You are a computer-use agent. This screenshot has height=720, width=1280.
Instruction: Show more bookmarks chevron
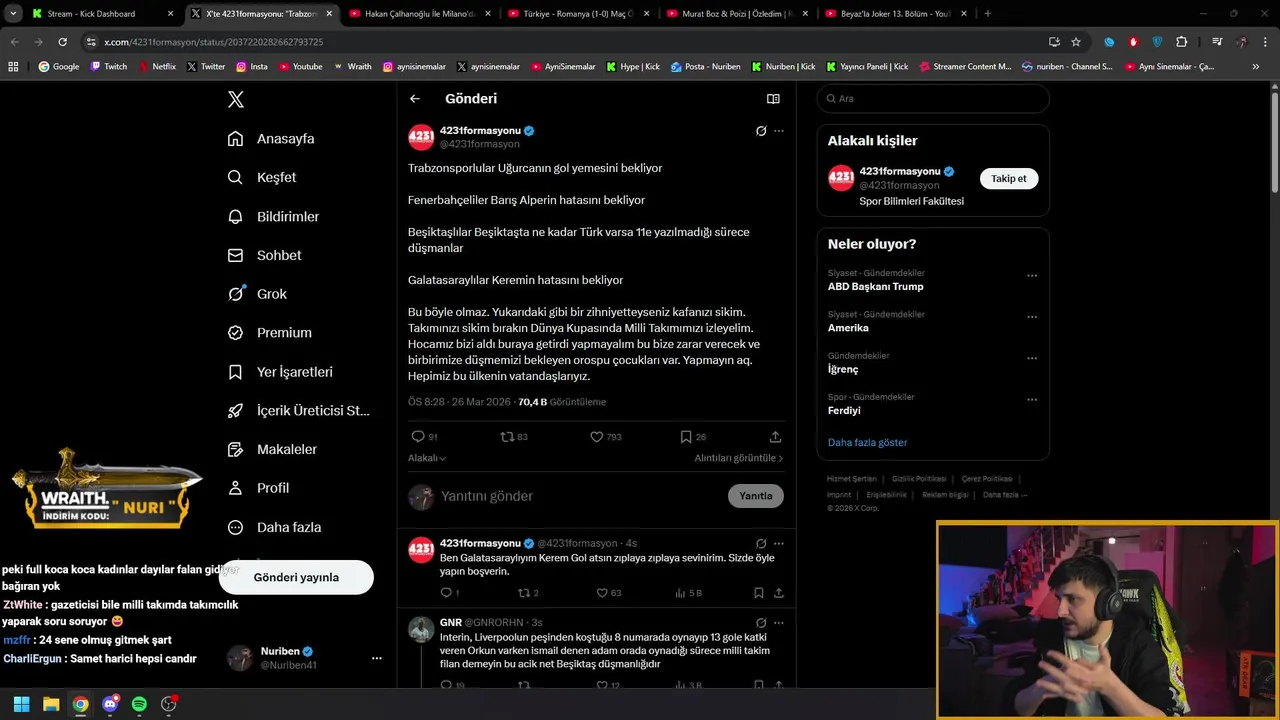pos(1256,67)
